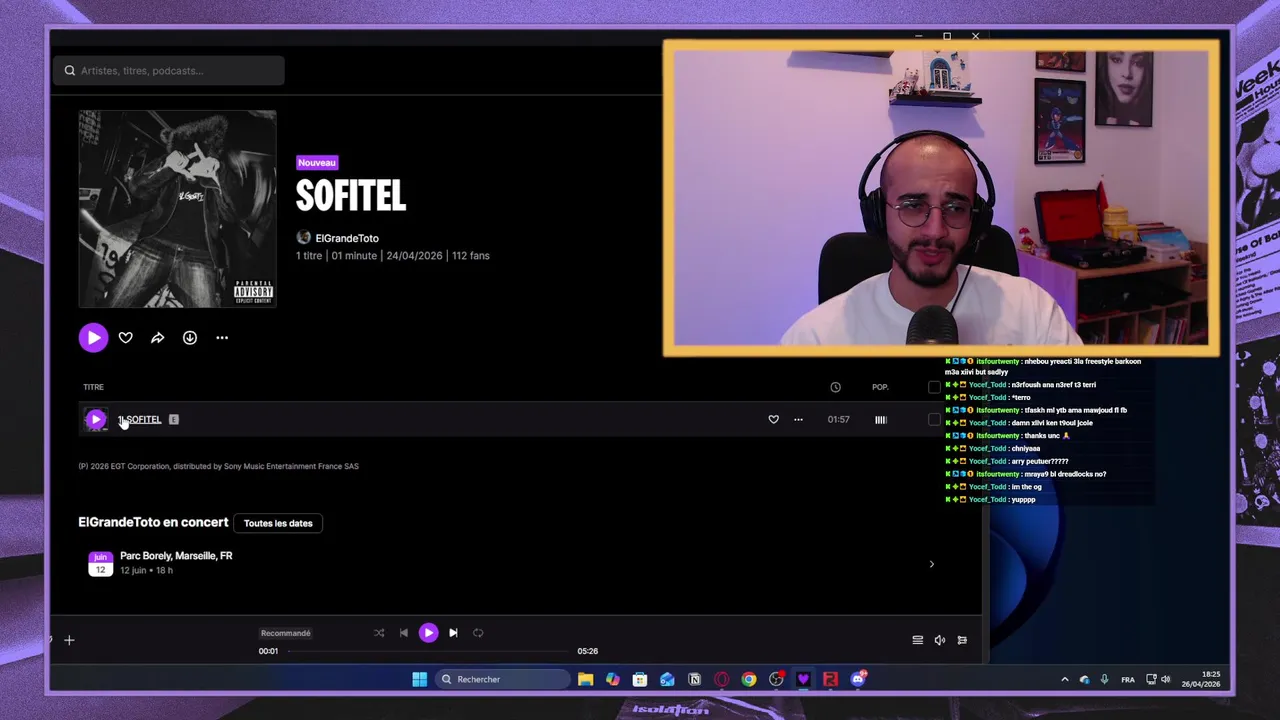
Task: Switch to Deezer purple heart taskbar icon
Action: [803, 680]
